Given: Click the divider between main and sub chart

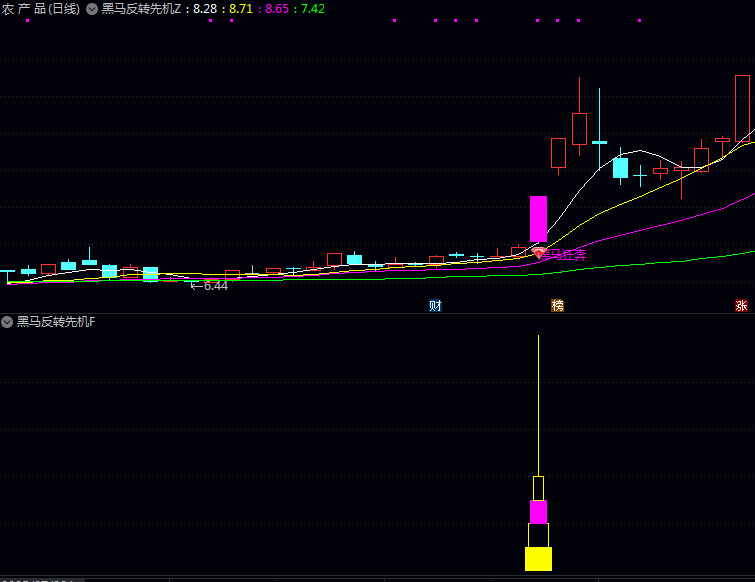Looking at the screenshot, I should (x=377, y=313).
